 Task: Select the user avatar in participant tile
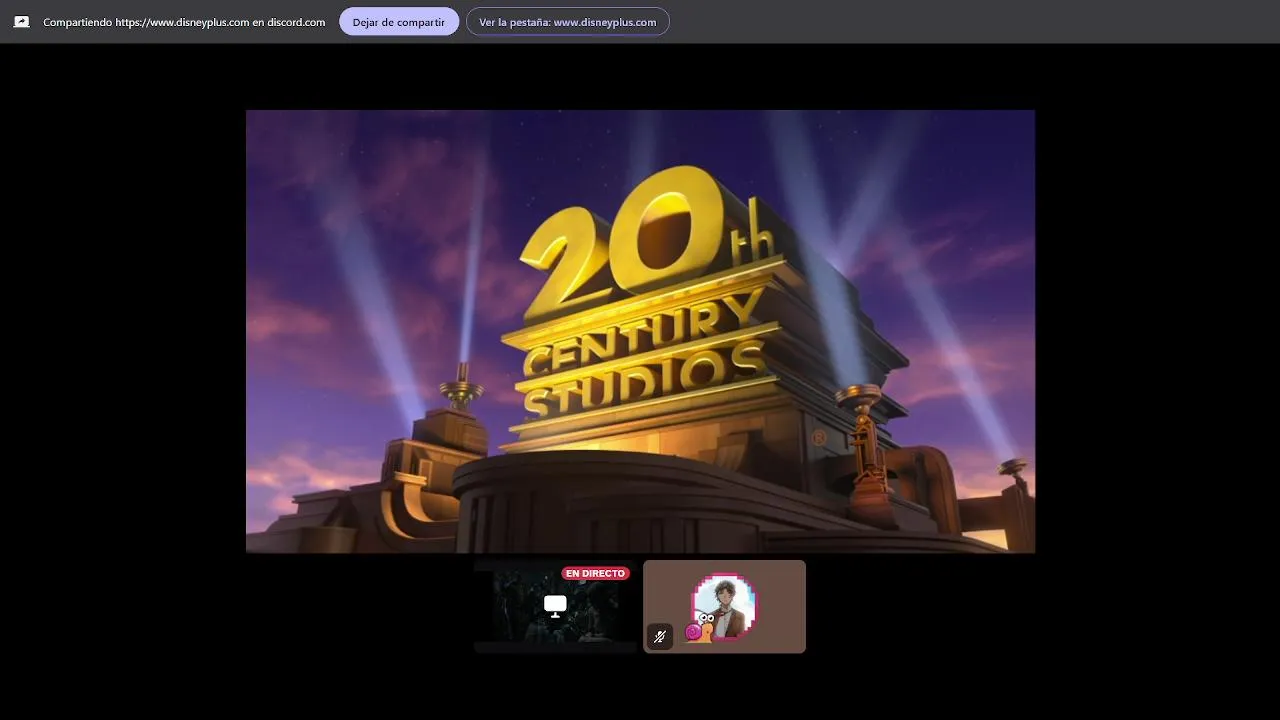[725, 605]
